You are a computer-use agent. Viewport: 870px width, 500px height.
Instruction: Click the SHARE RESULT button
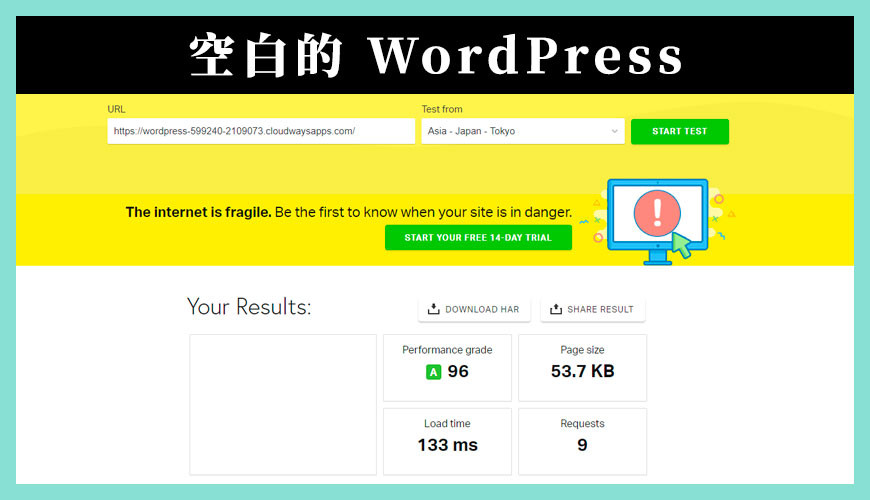tap(593, 310)
